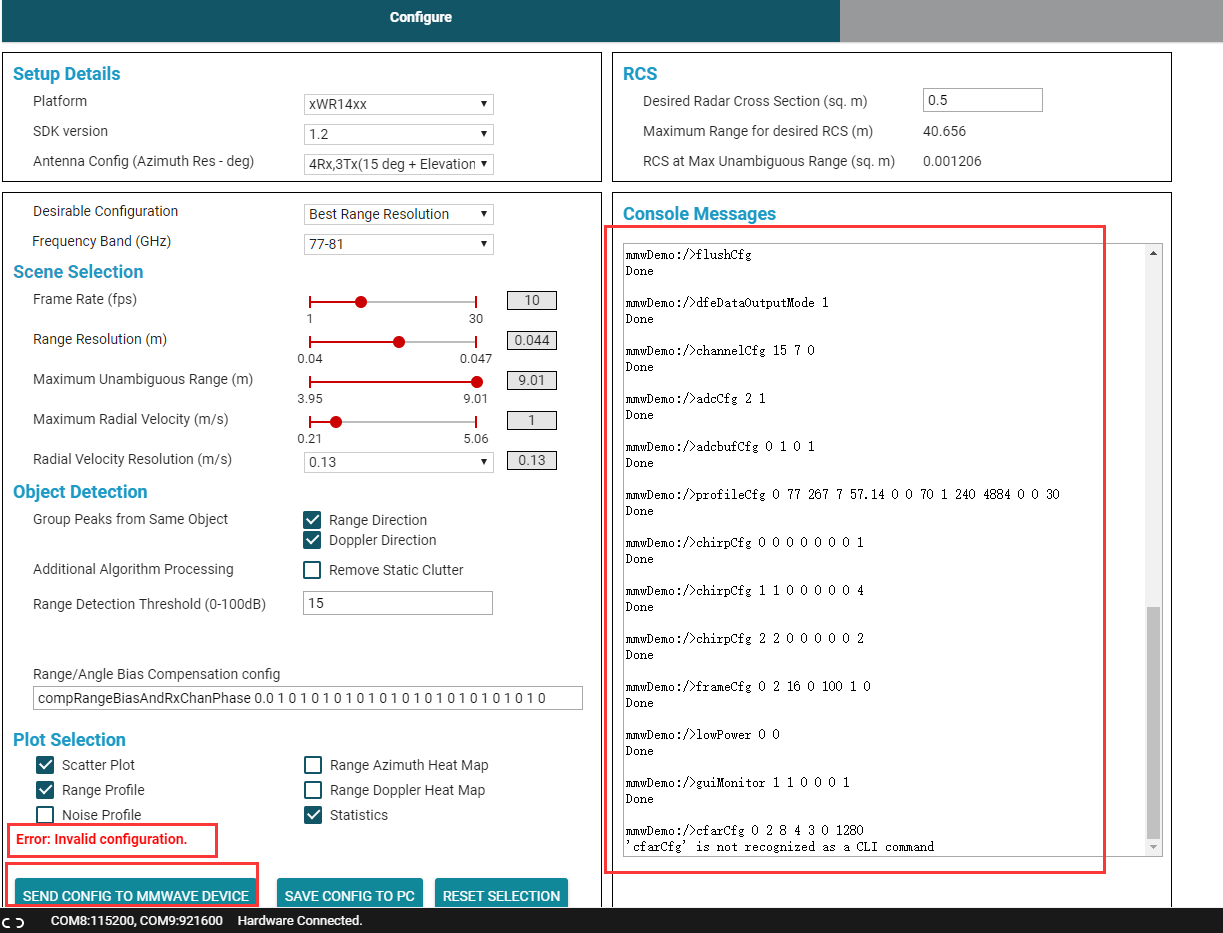
Task: Click the frameCfg 0 2 16 0 100 1 0 line
Action: (x=748, y=687)
